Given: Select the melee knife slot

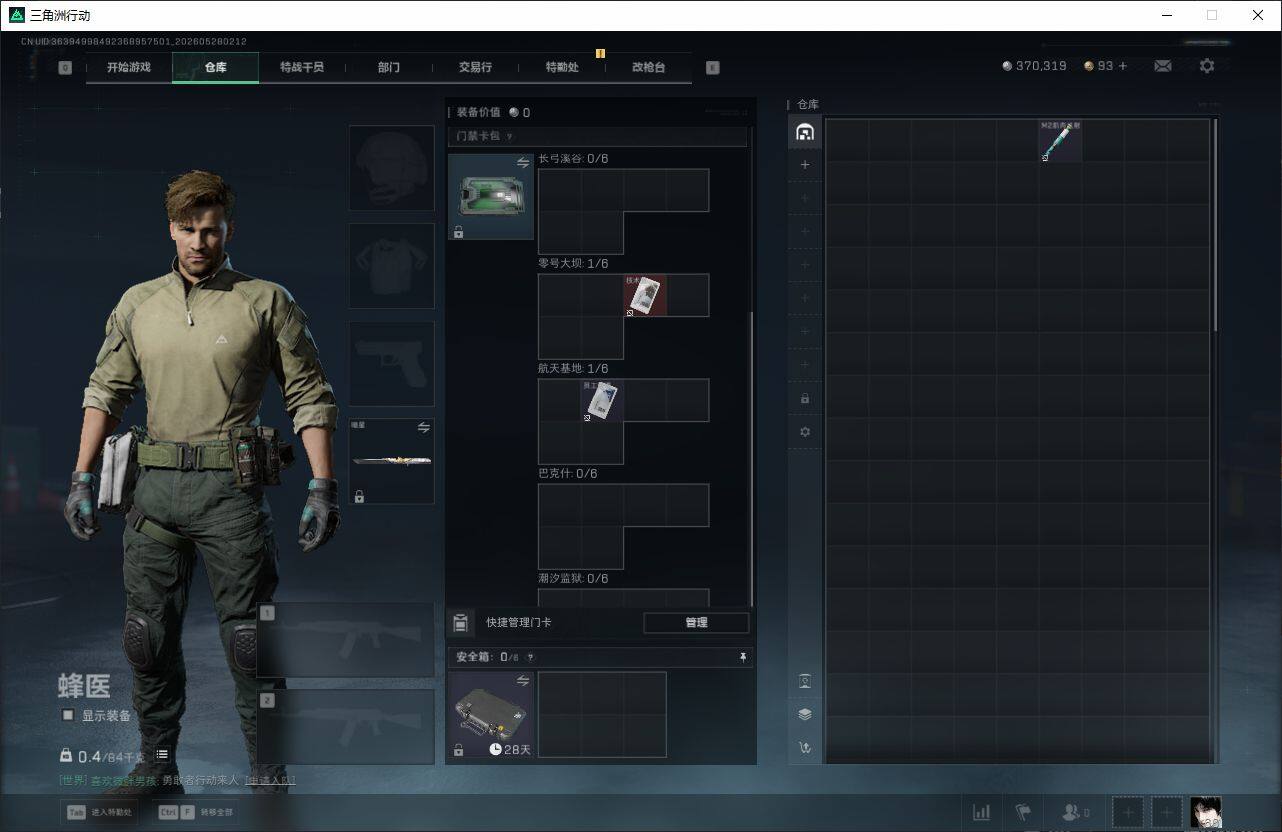Looking at the screenshot, I should (391, 461).
